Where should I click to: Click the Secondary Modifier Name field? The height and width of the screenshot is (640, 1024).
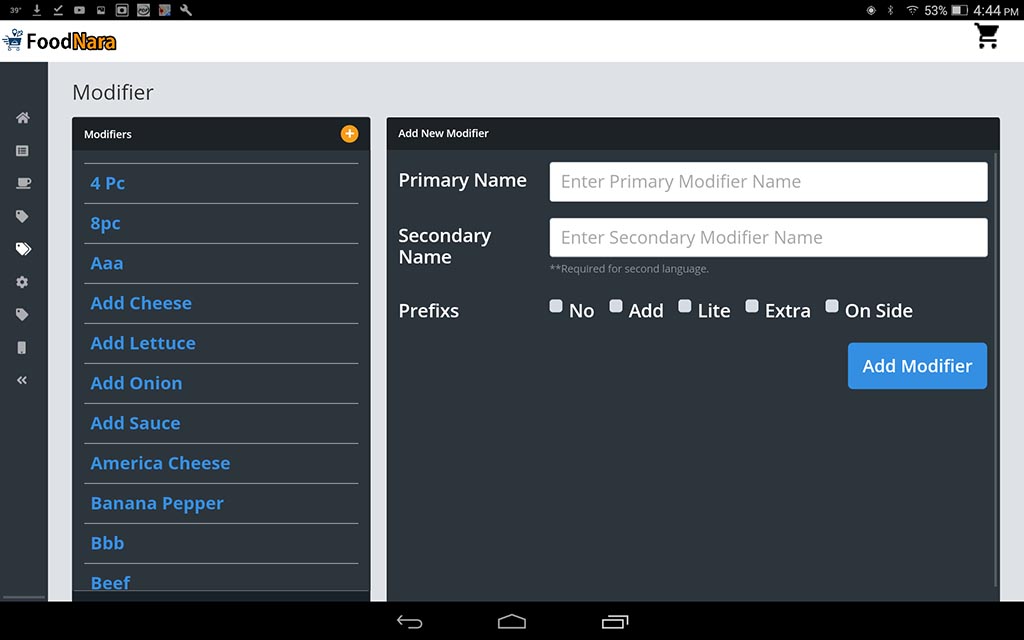(x=768, y=238)
